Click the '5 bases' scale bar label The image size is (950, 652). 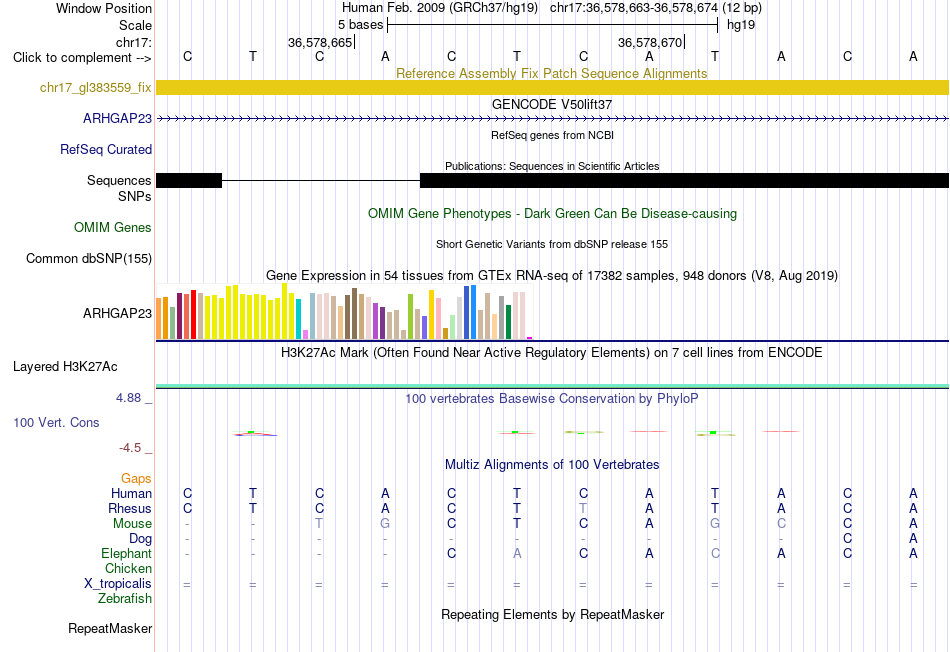360,25
